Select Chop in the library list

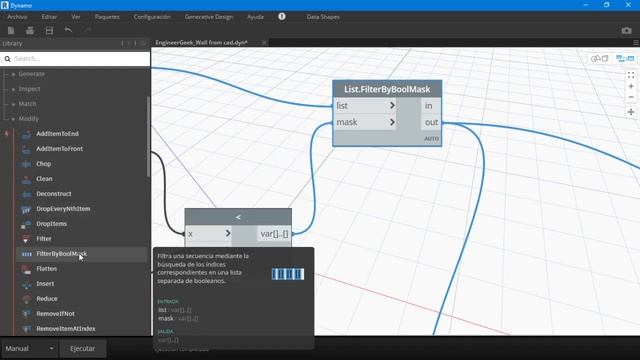click(44, 164)
